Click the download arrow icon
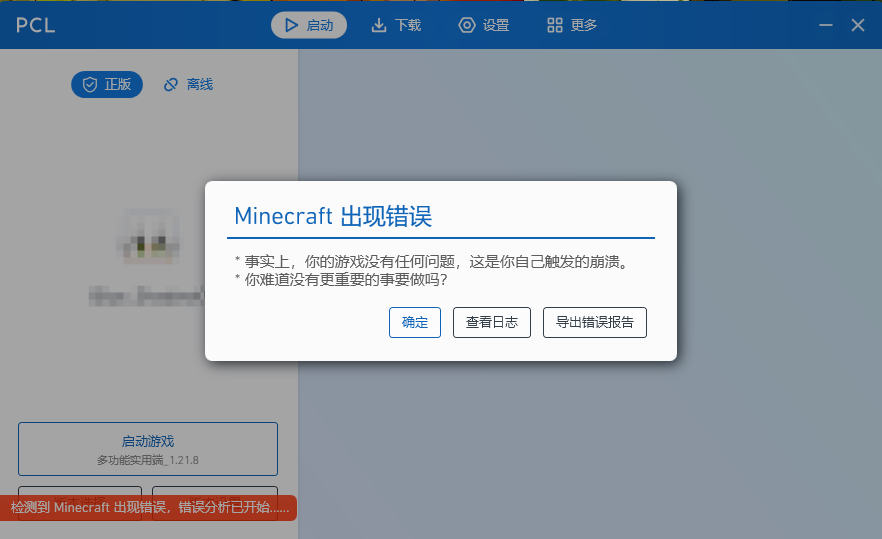Viewport: 882px width, 539px height. 379,25
